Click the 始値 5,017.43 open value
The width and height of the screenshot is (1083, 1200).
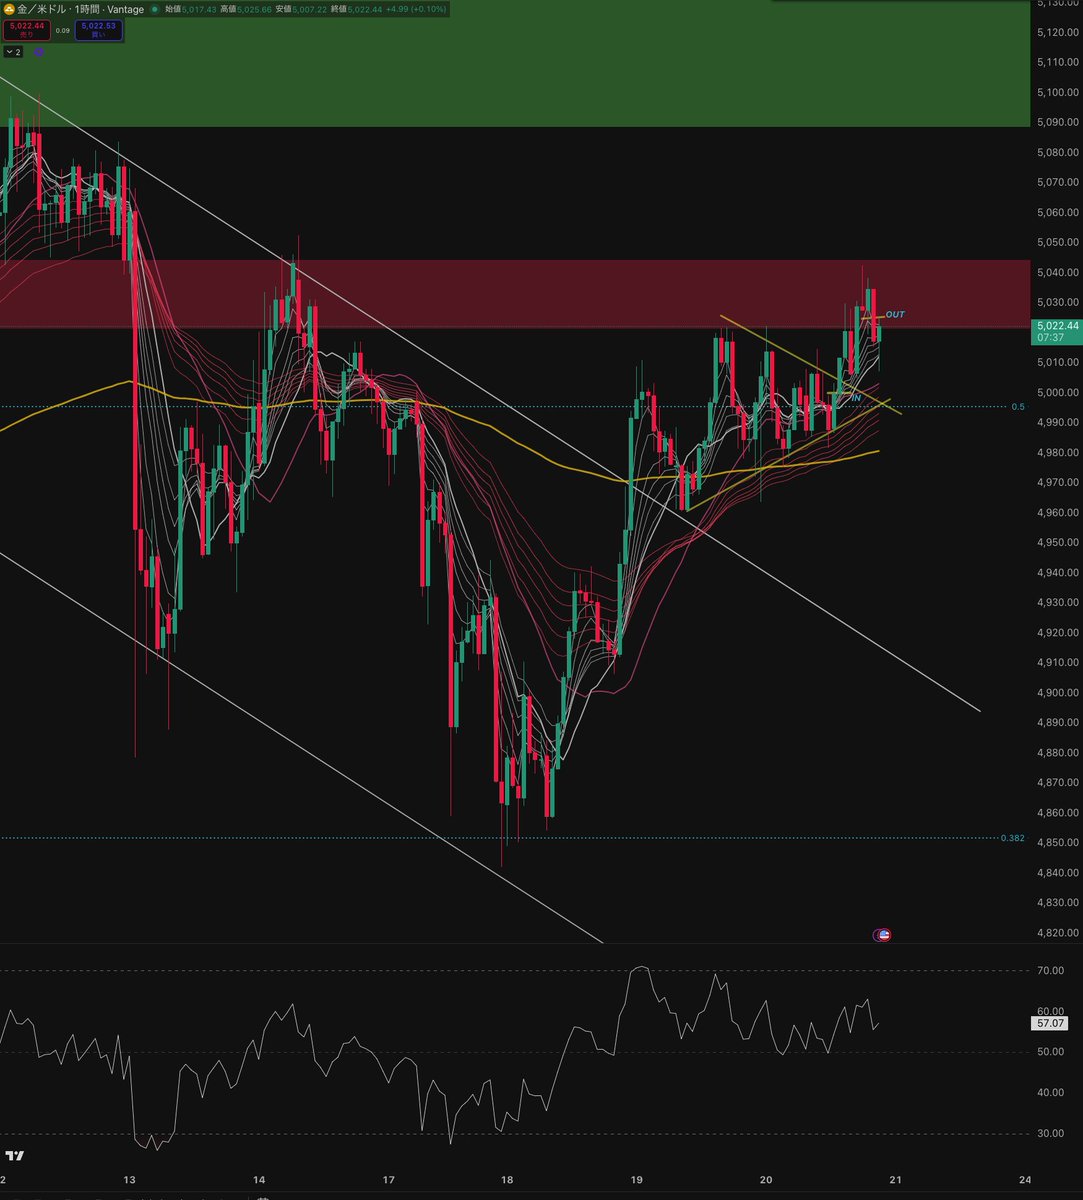[188, 9]
